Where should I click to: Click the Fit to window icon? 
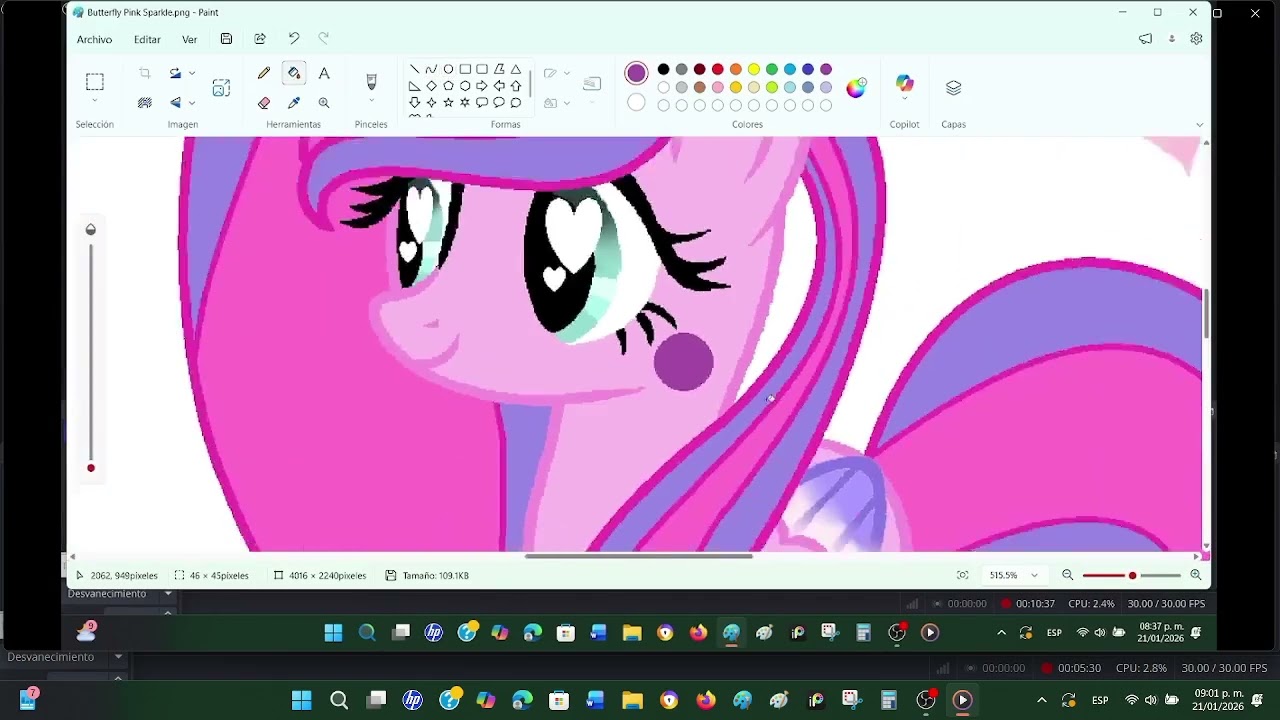click(962, 575)
